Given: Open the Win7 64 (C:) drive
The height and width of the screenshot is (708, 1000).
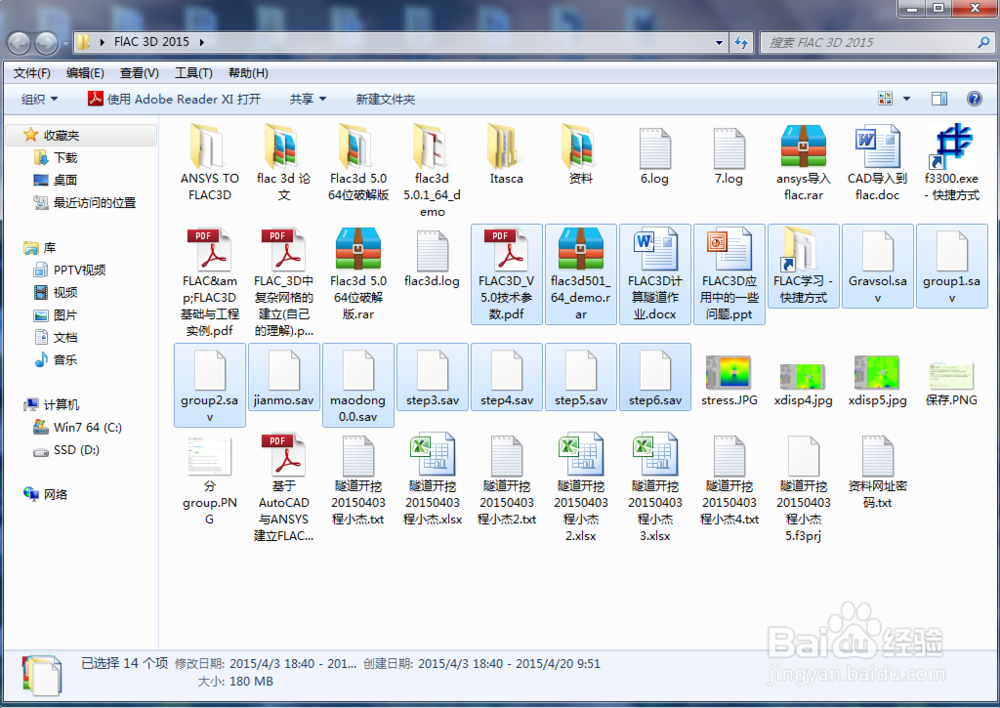Looking at the screenshot, I should [x=77, y=427].
